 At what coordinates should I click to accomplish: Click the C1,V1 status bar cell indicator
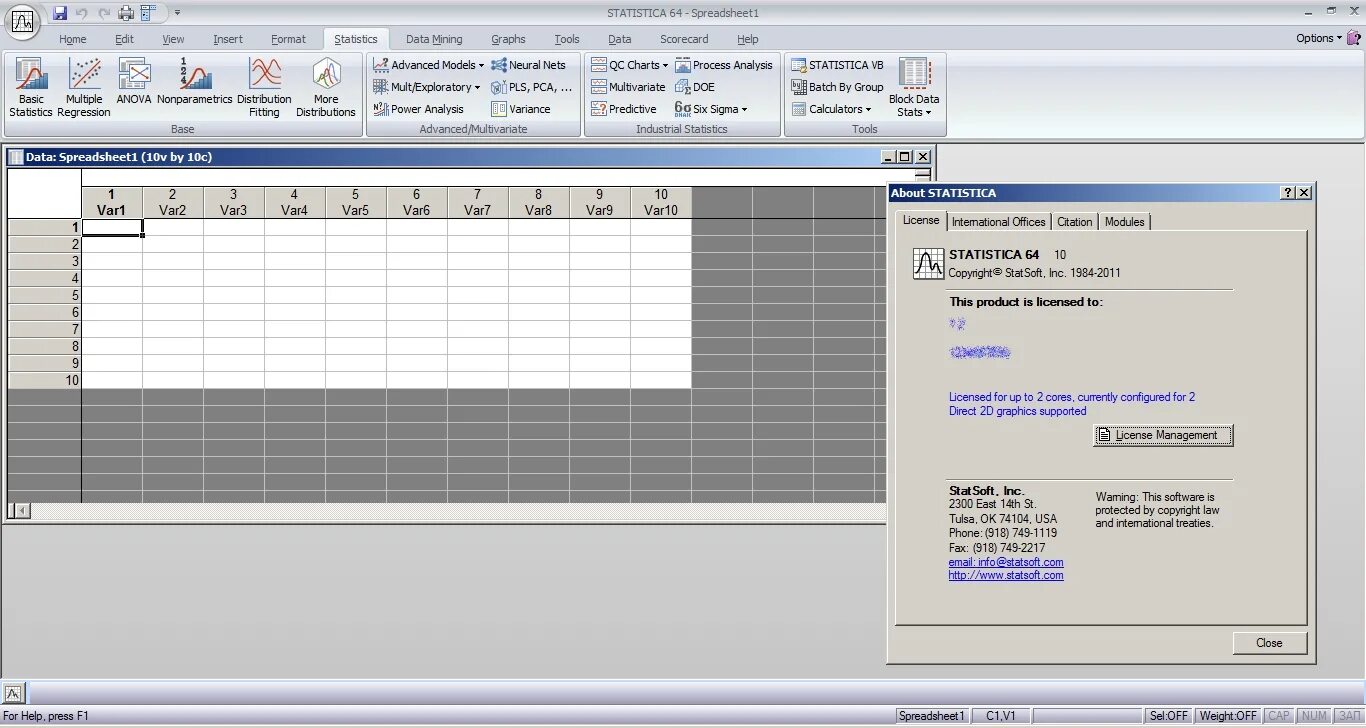point(1000,716)
